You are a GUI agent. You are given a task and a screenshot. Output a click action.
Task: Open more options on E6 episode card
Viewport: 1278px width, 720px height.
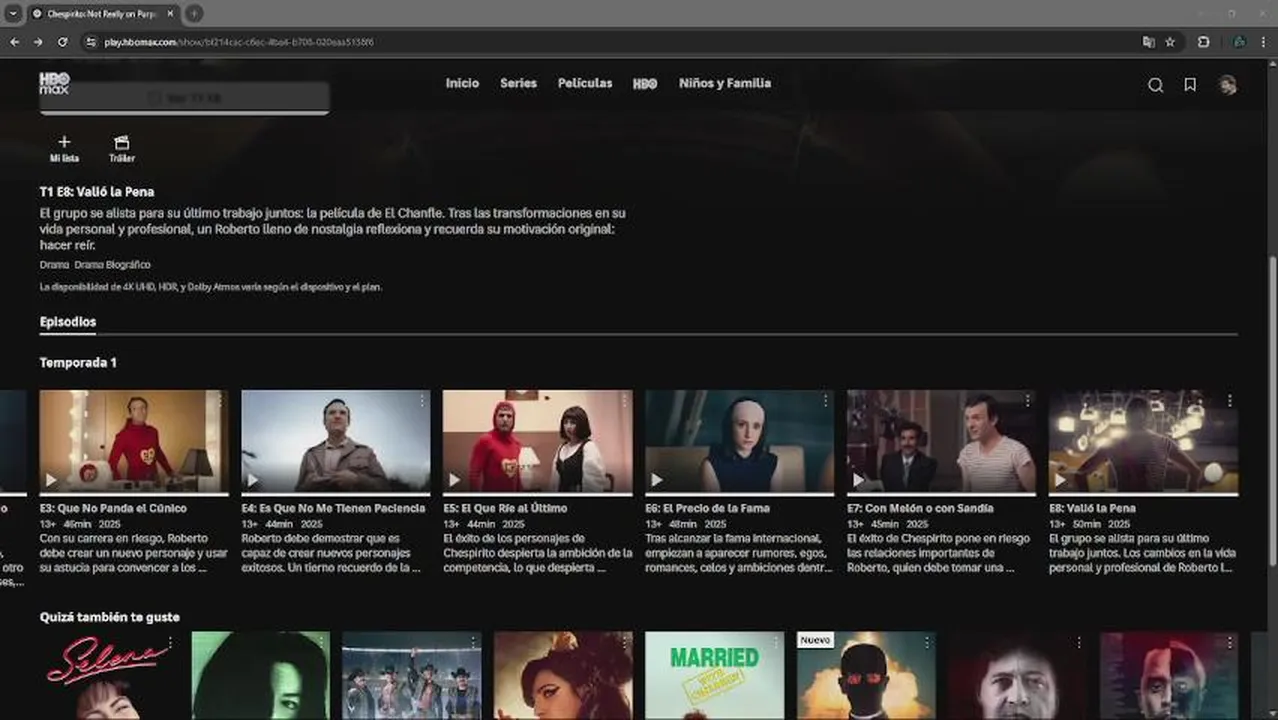pyautogui.click(x=826, y=401)
